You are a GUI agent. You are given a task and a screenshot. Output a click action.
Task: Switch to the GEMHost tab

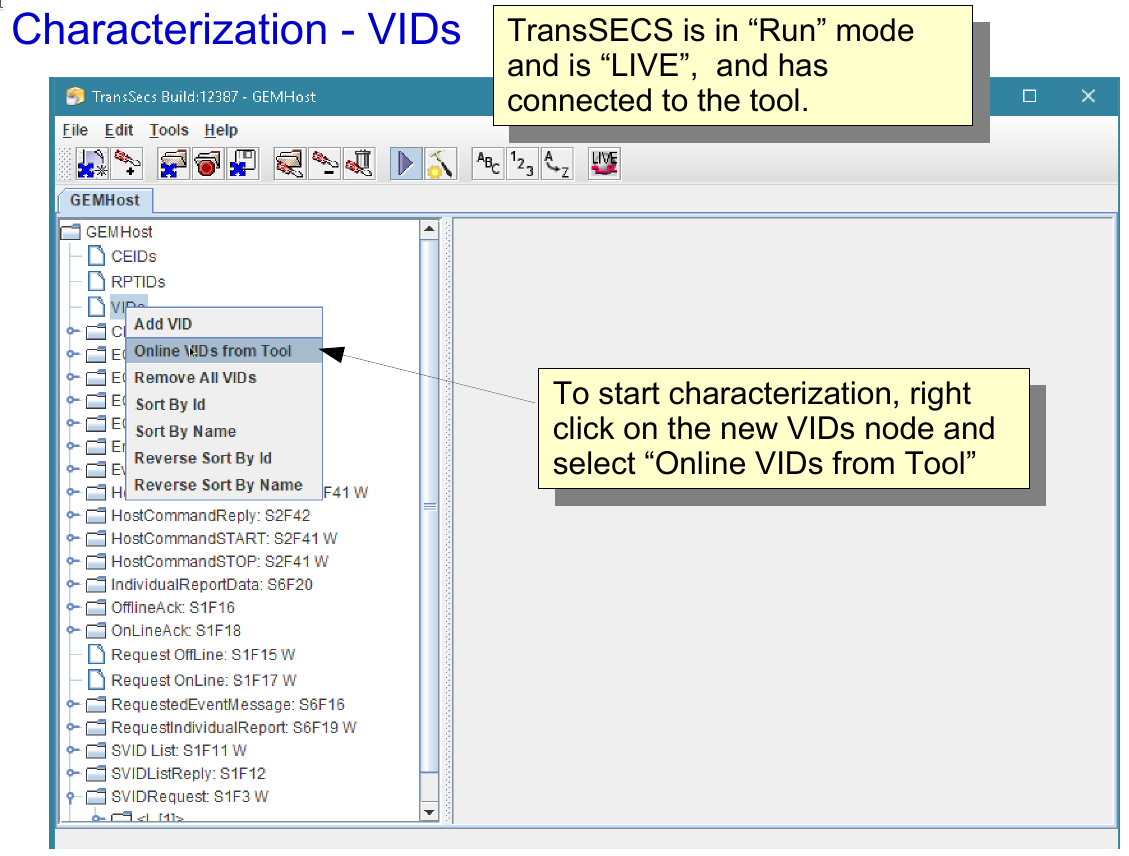tap(104, 200)
